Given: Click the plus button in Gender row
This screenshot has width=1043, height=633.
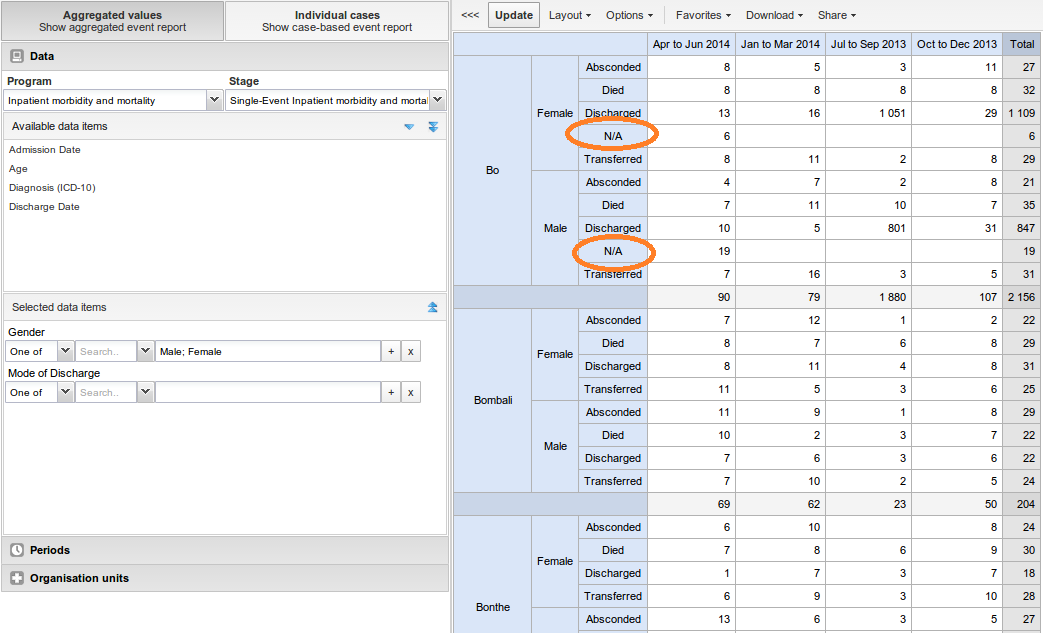Looking at the screenshot, I should tap(391, 352).
